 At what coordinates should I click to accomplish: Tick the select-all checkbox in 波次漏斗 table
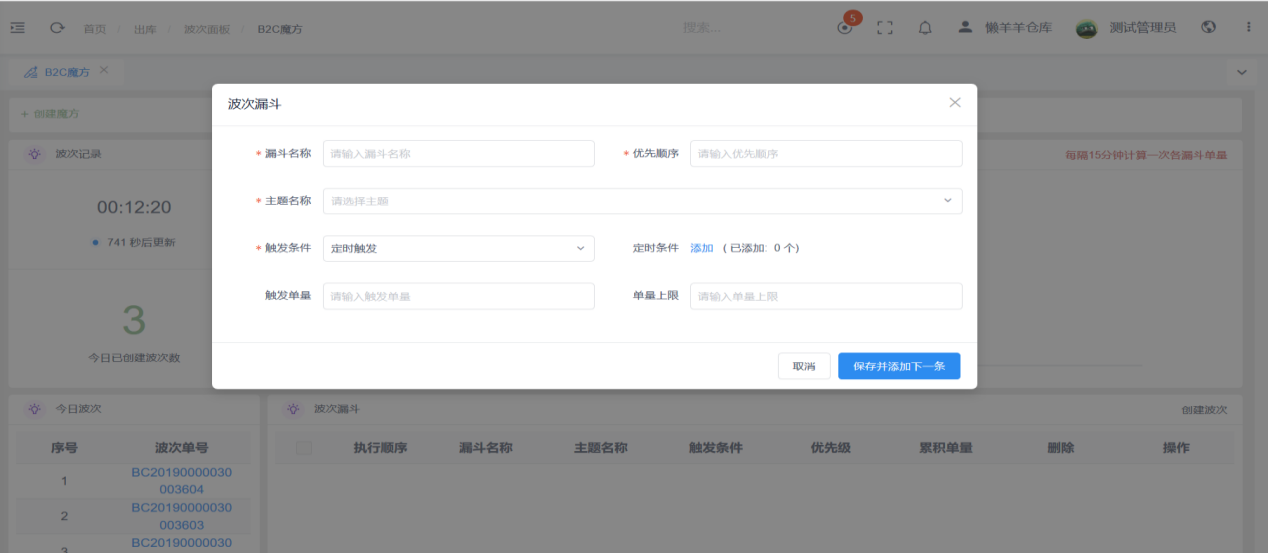304,448
